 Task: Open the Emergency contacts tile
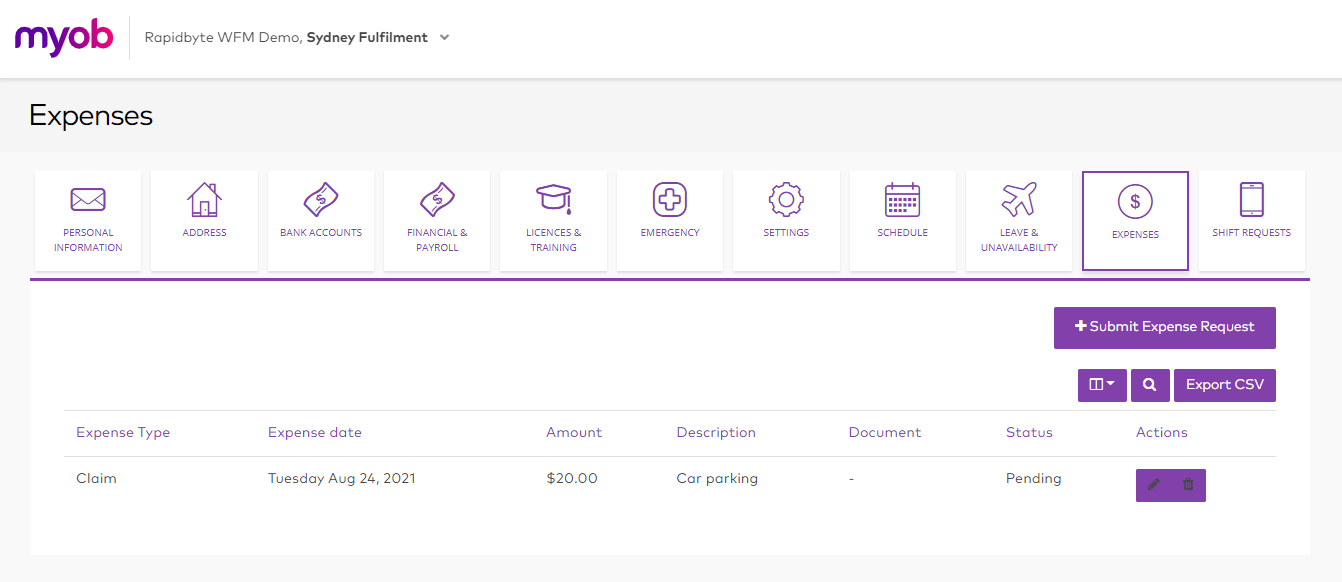pos(670,220)
